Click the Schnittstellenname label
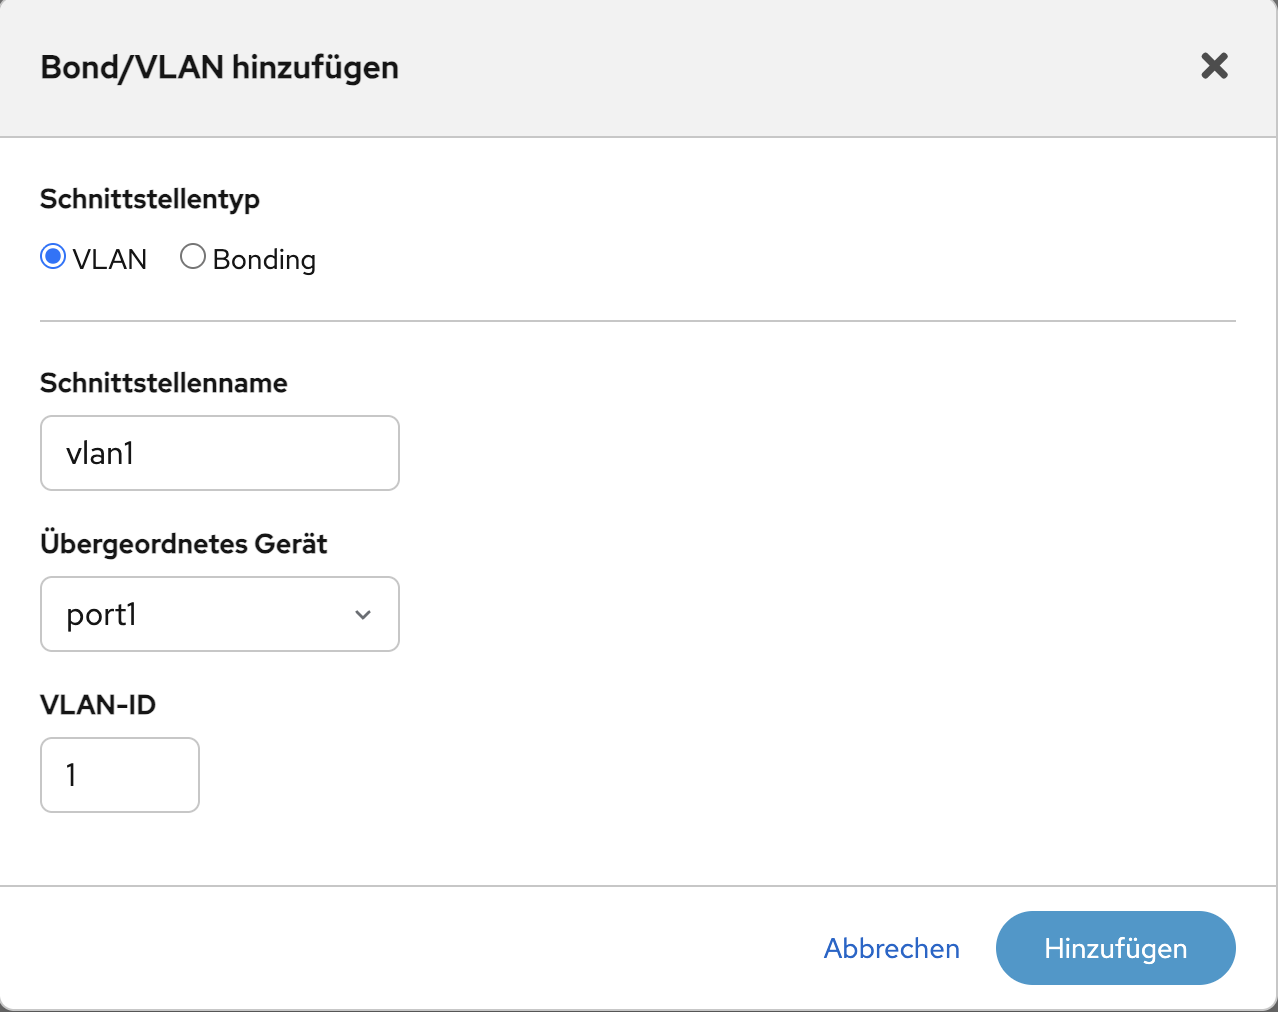 coord(164,383)
